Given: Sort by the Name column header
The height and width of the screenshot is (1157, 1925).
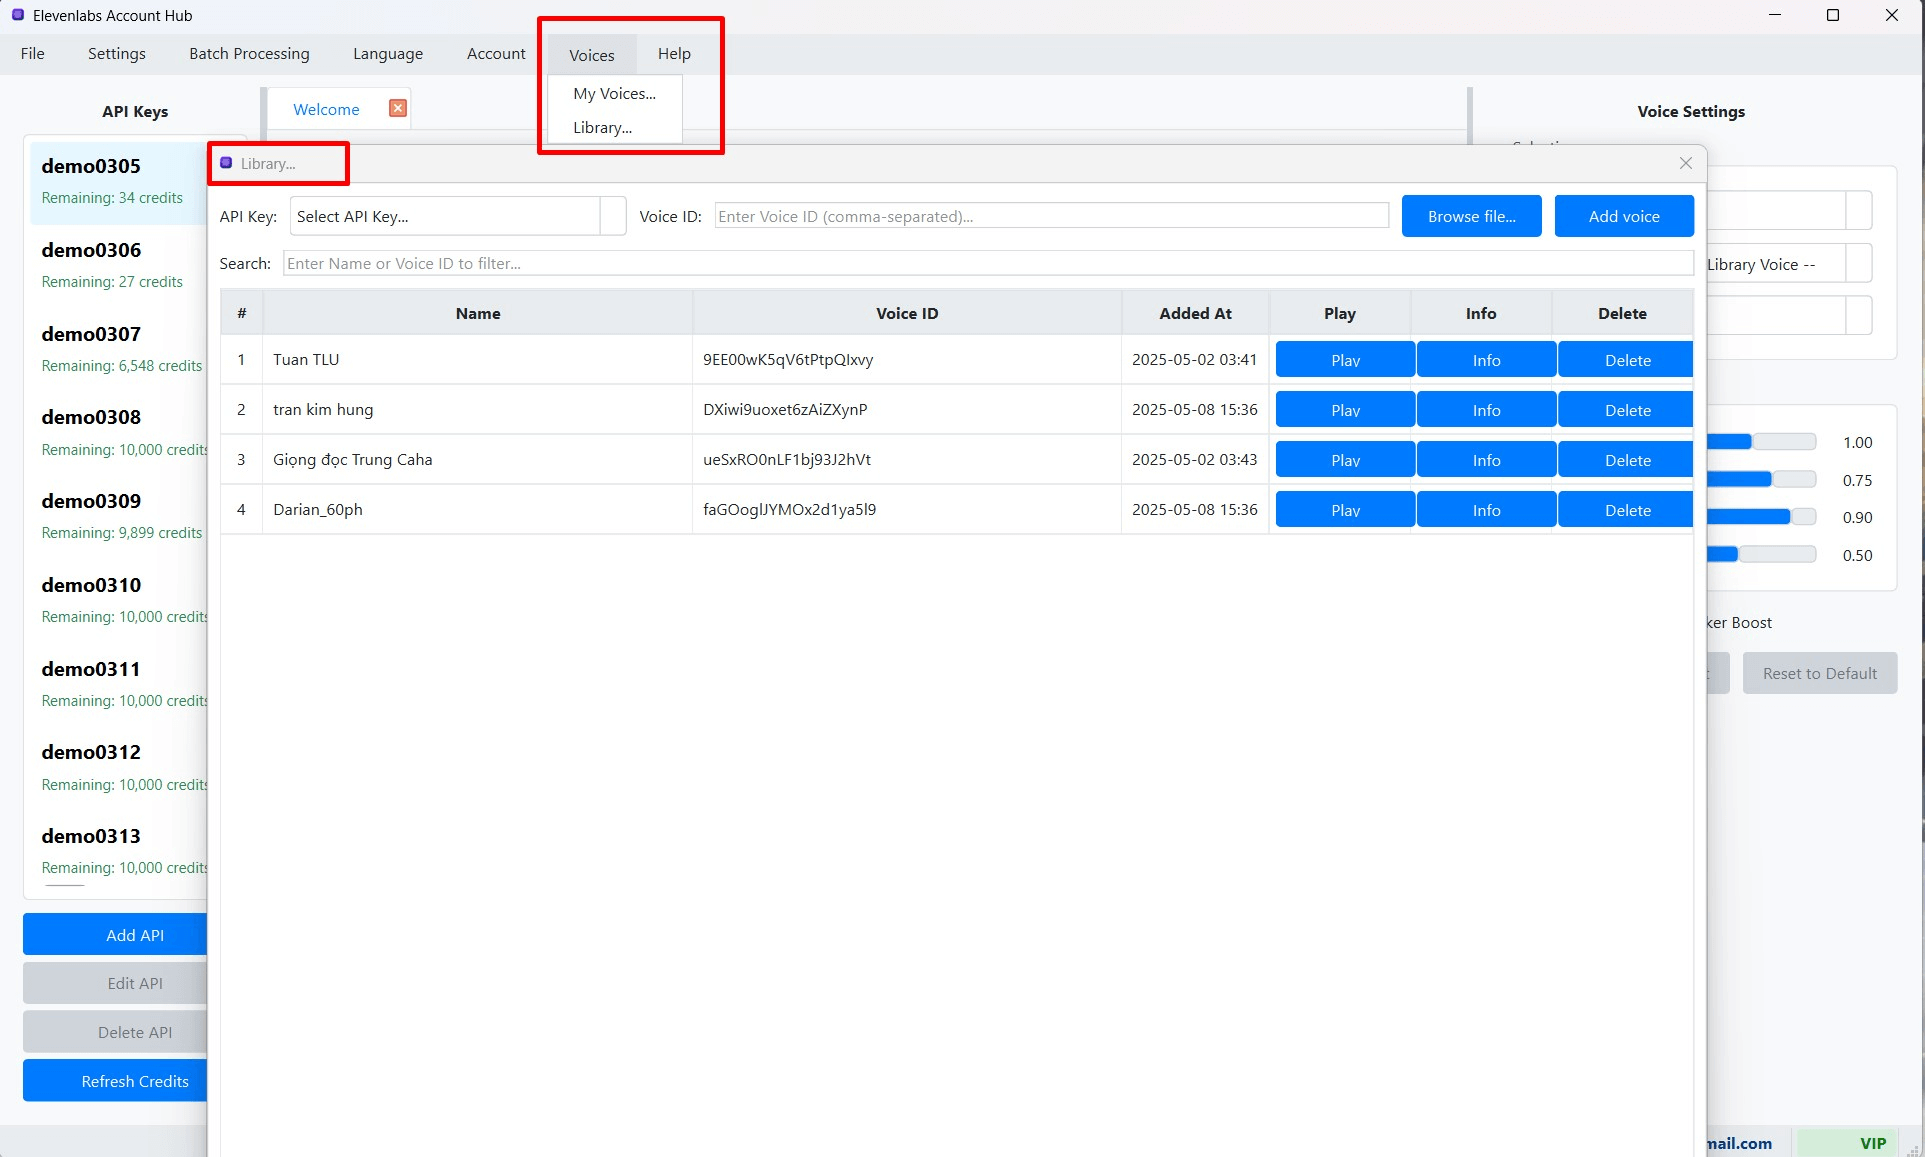Looking at the screenshot, I should coord(478,313).
